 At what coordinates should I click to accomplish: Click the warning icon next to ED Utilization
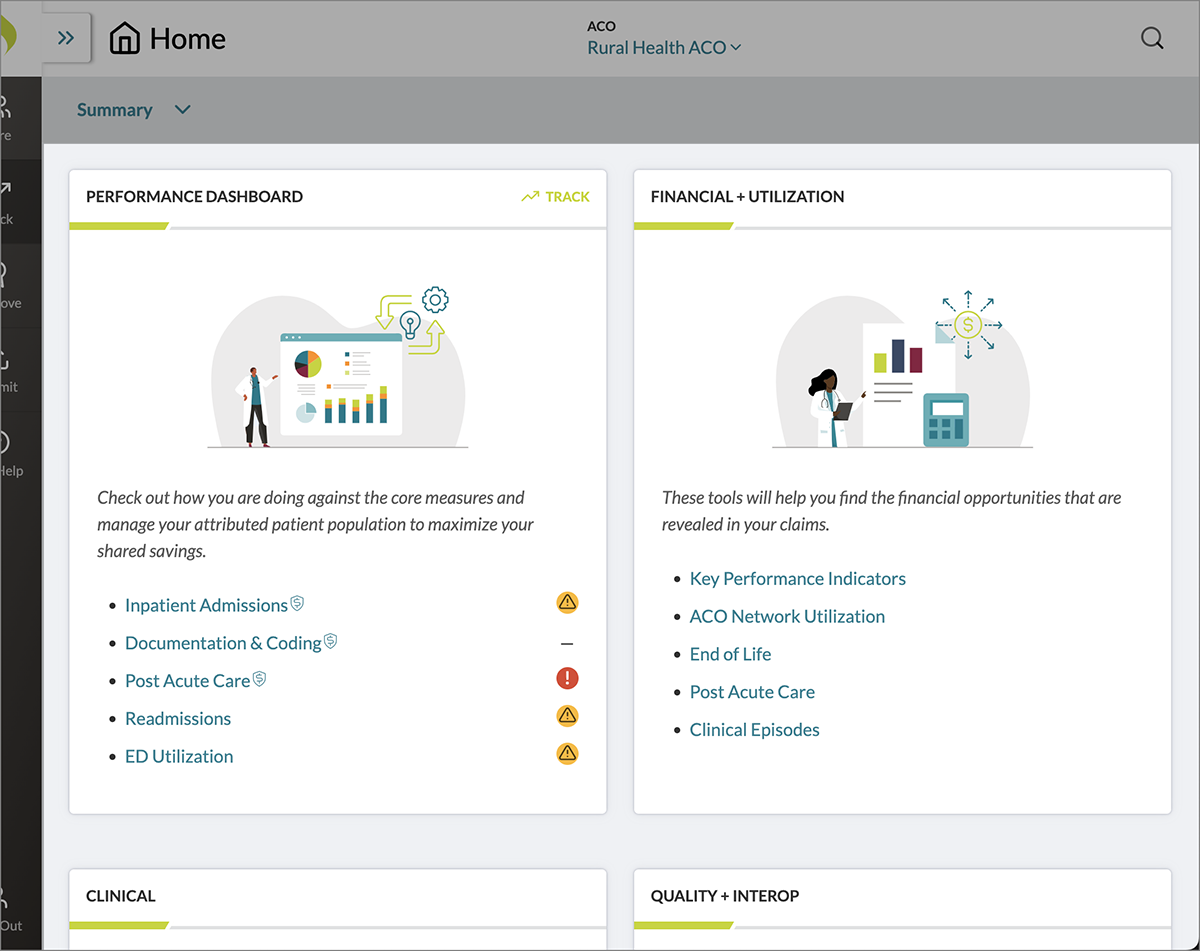tap(567, 753)
